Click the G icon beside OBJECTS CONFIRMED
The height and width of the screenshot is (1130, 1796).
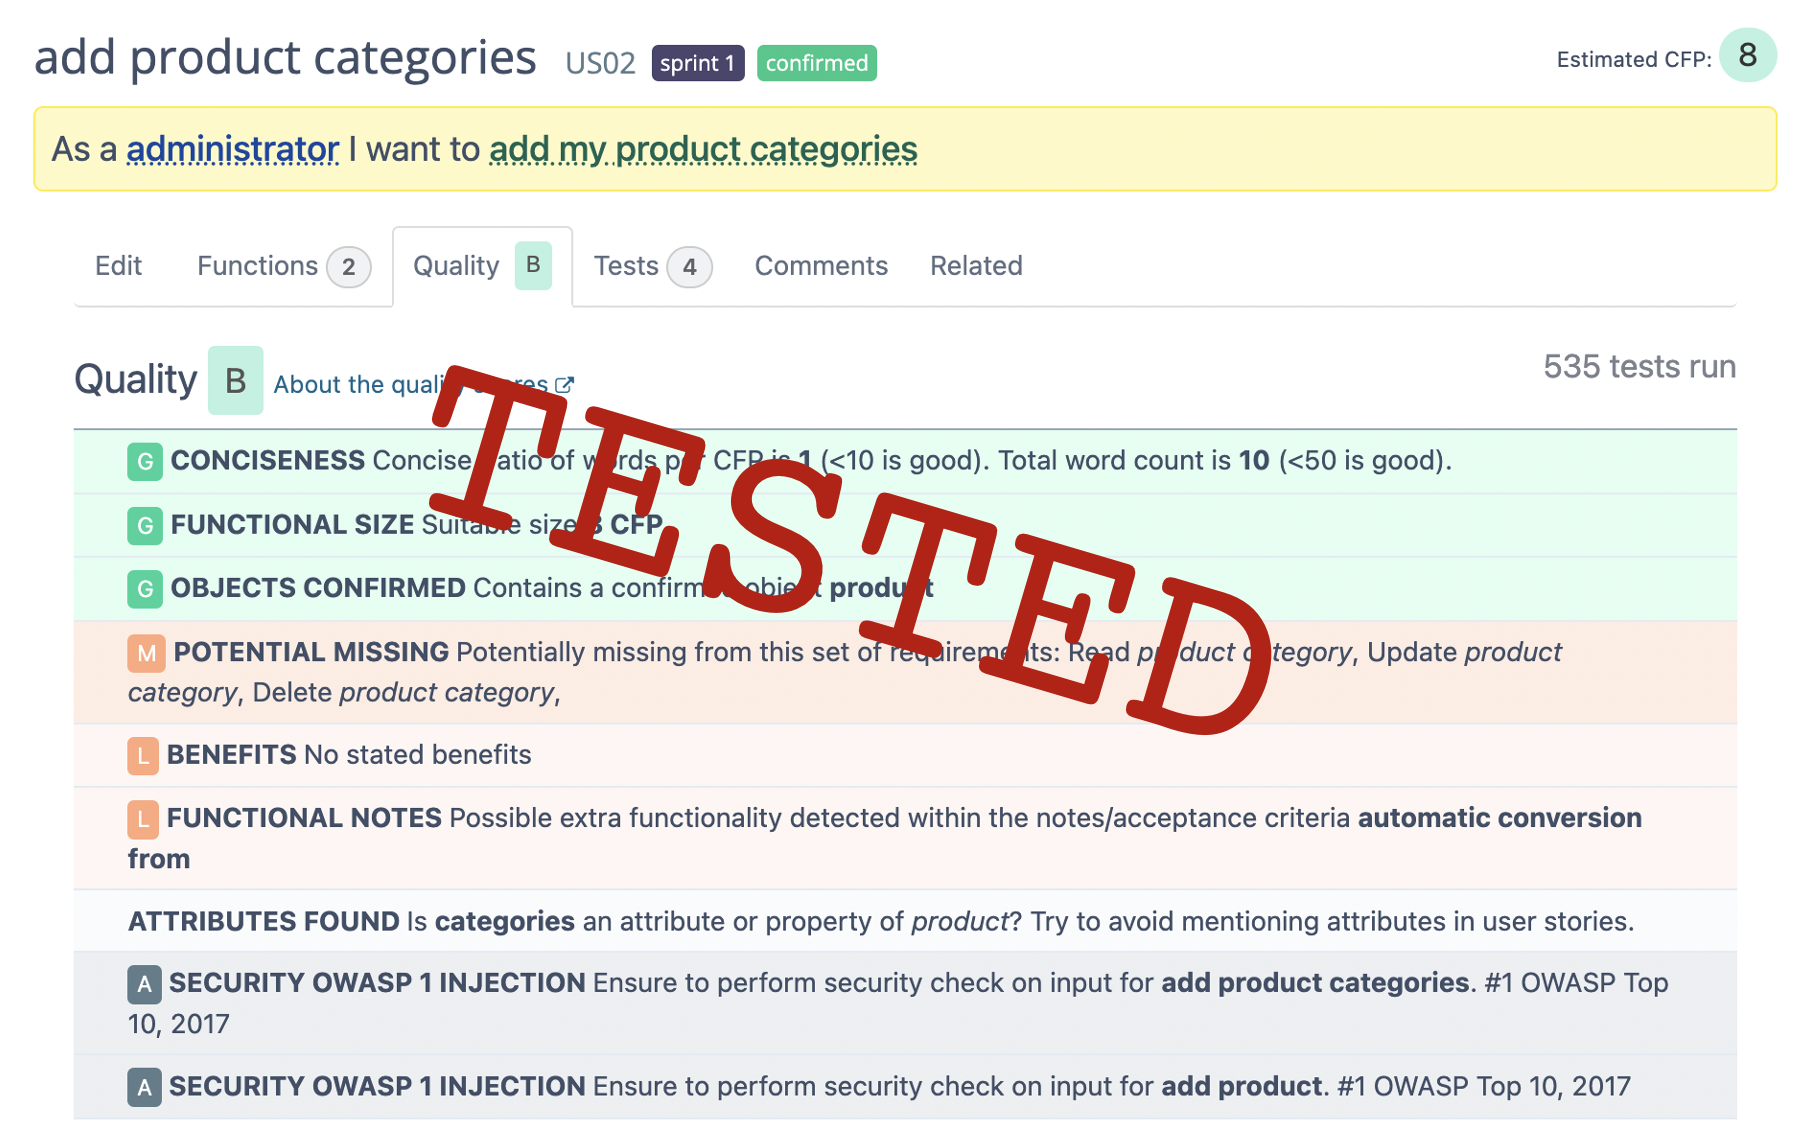145,588
